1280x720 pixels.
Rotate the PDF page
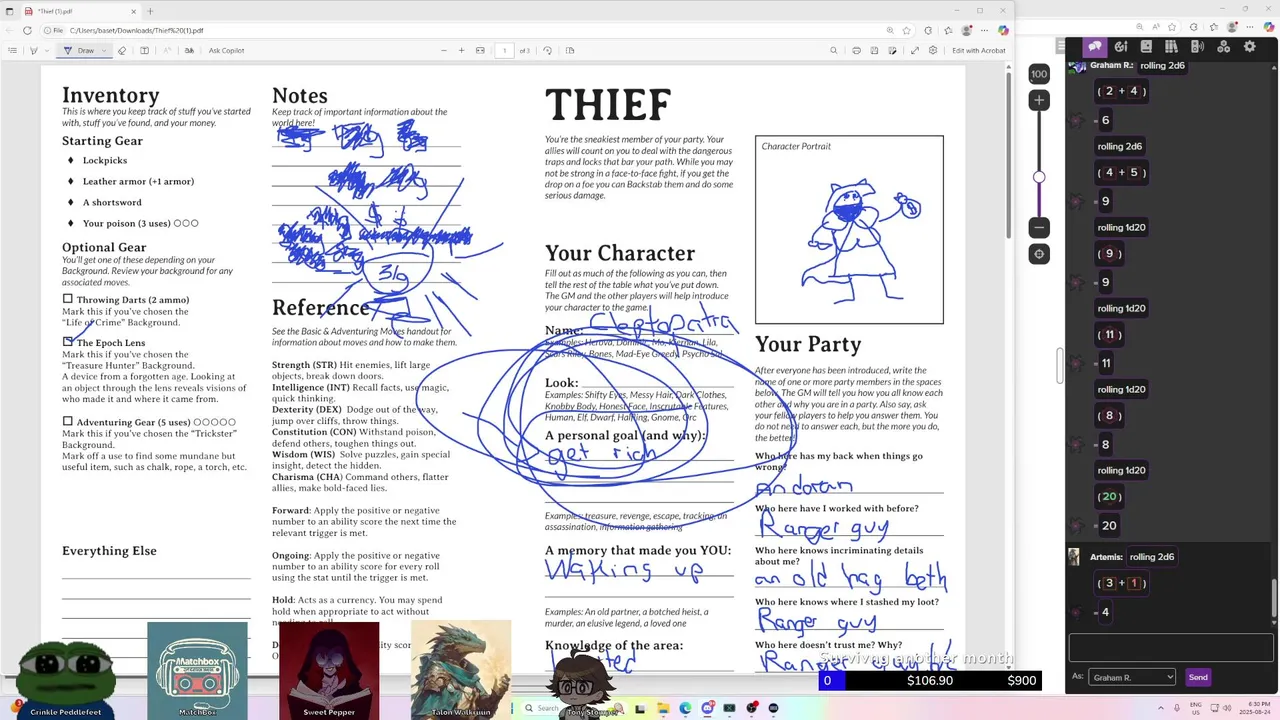547,50
